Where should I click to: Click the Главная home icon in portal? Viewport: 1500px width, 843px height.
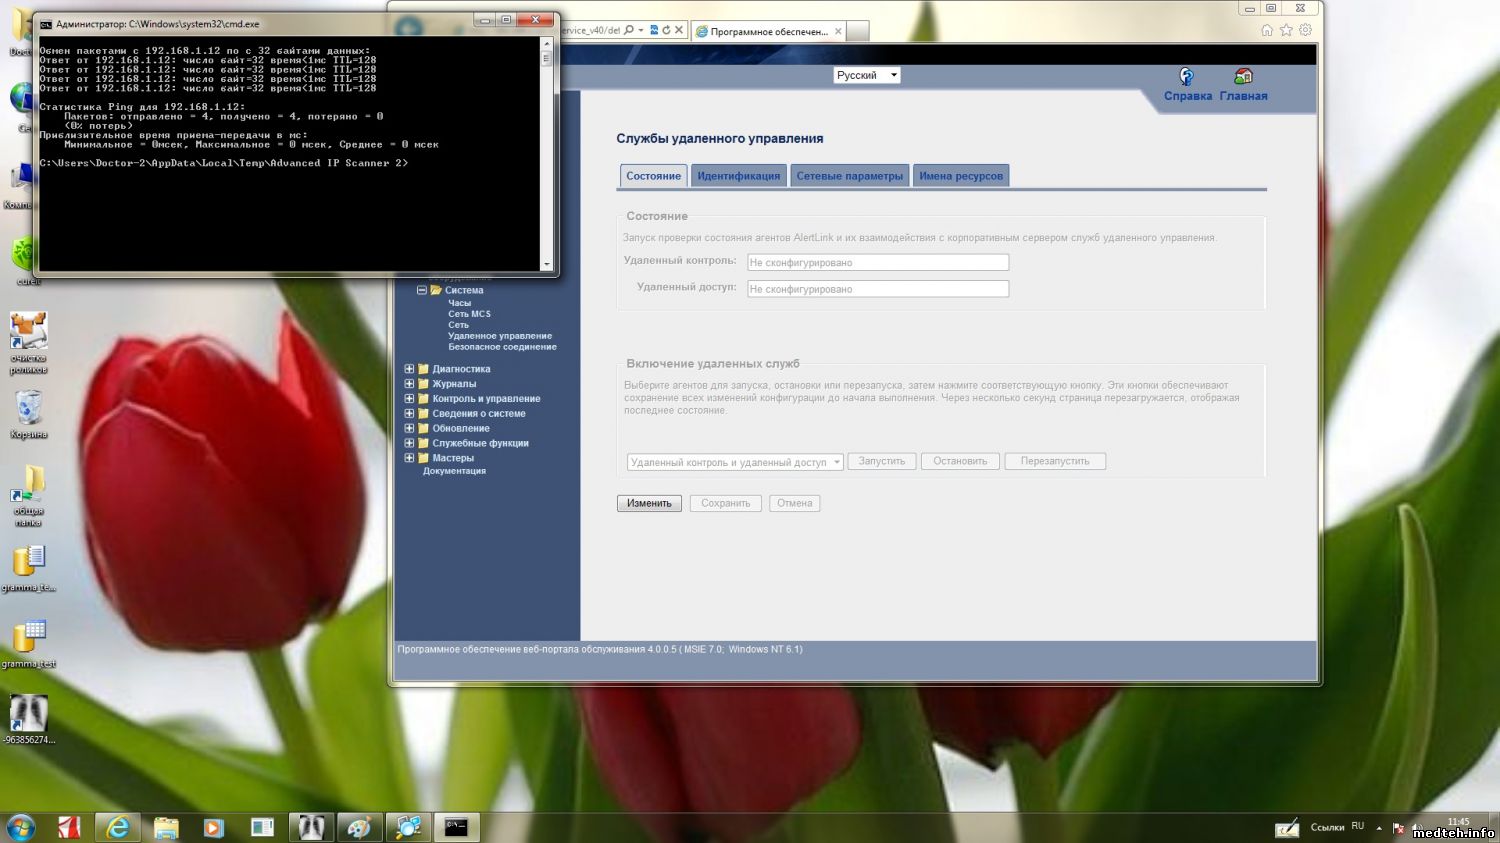click(x=1243, y=78)
